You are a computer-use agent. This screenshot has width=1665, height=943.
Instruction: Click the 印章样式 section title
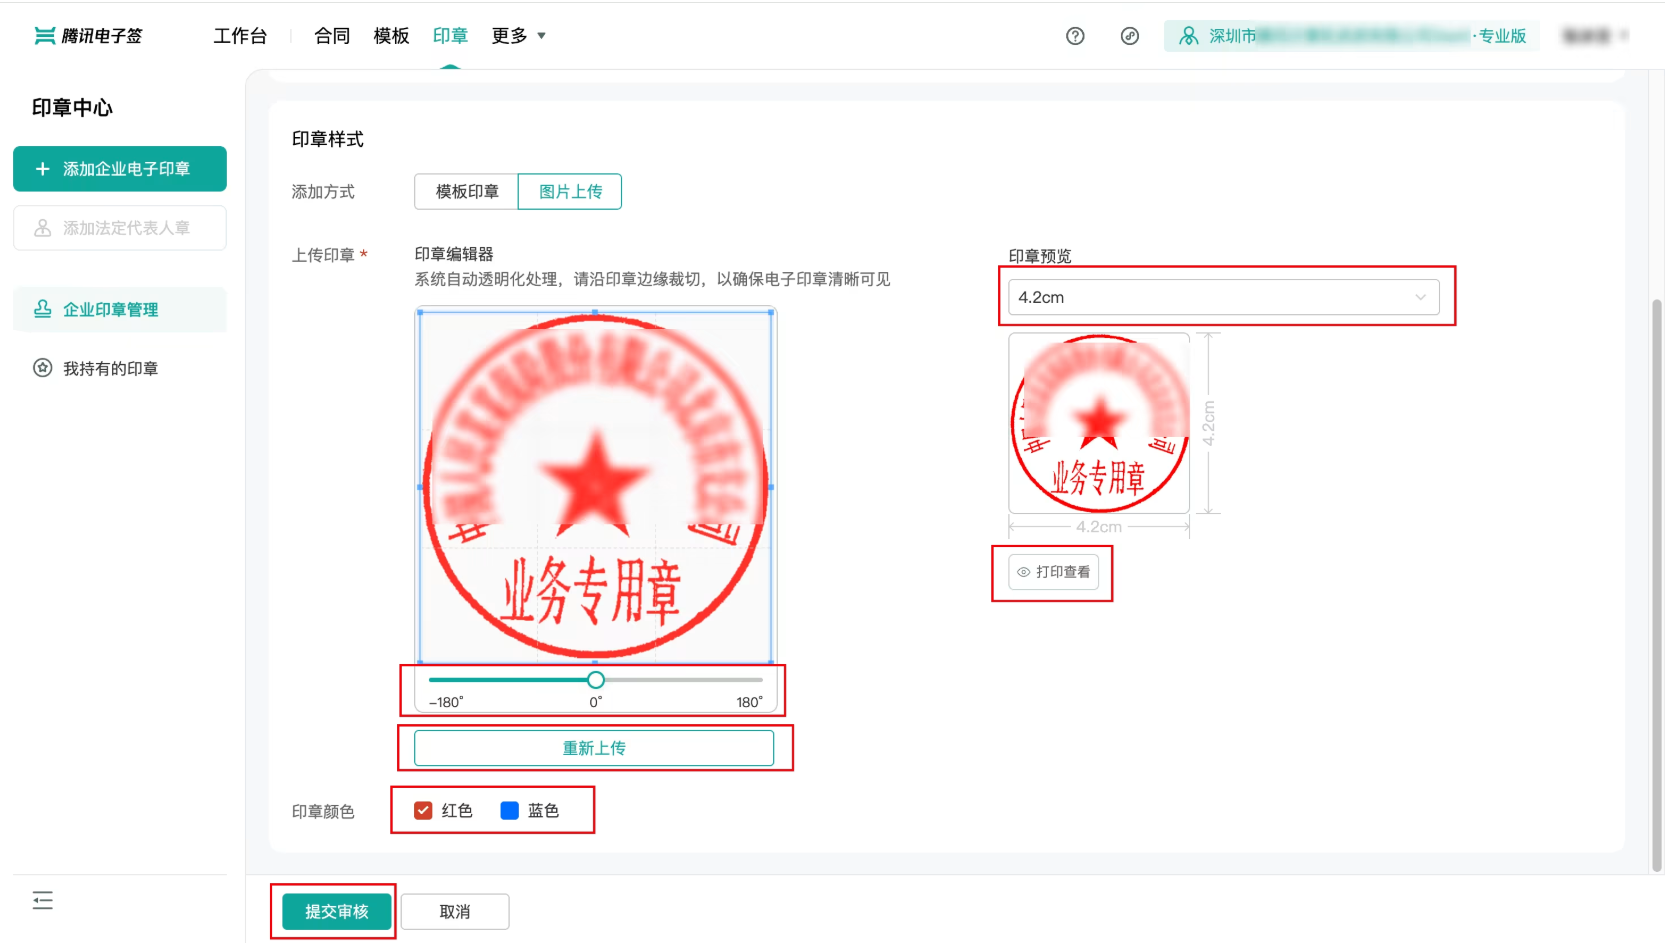[328, 139]
